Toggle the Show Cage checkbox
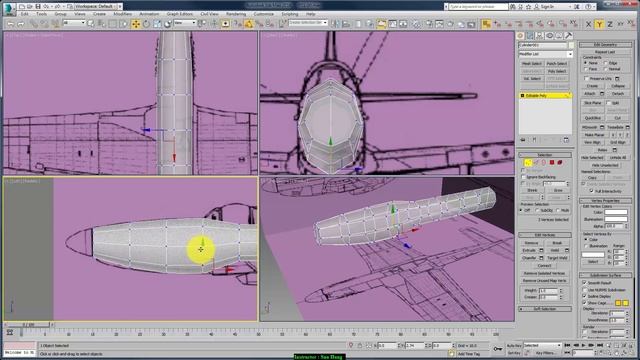Viewport: 640px width, 360px height. click(x=584, y=303)
